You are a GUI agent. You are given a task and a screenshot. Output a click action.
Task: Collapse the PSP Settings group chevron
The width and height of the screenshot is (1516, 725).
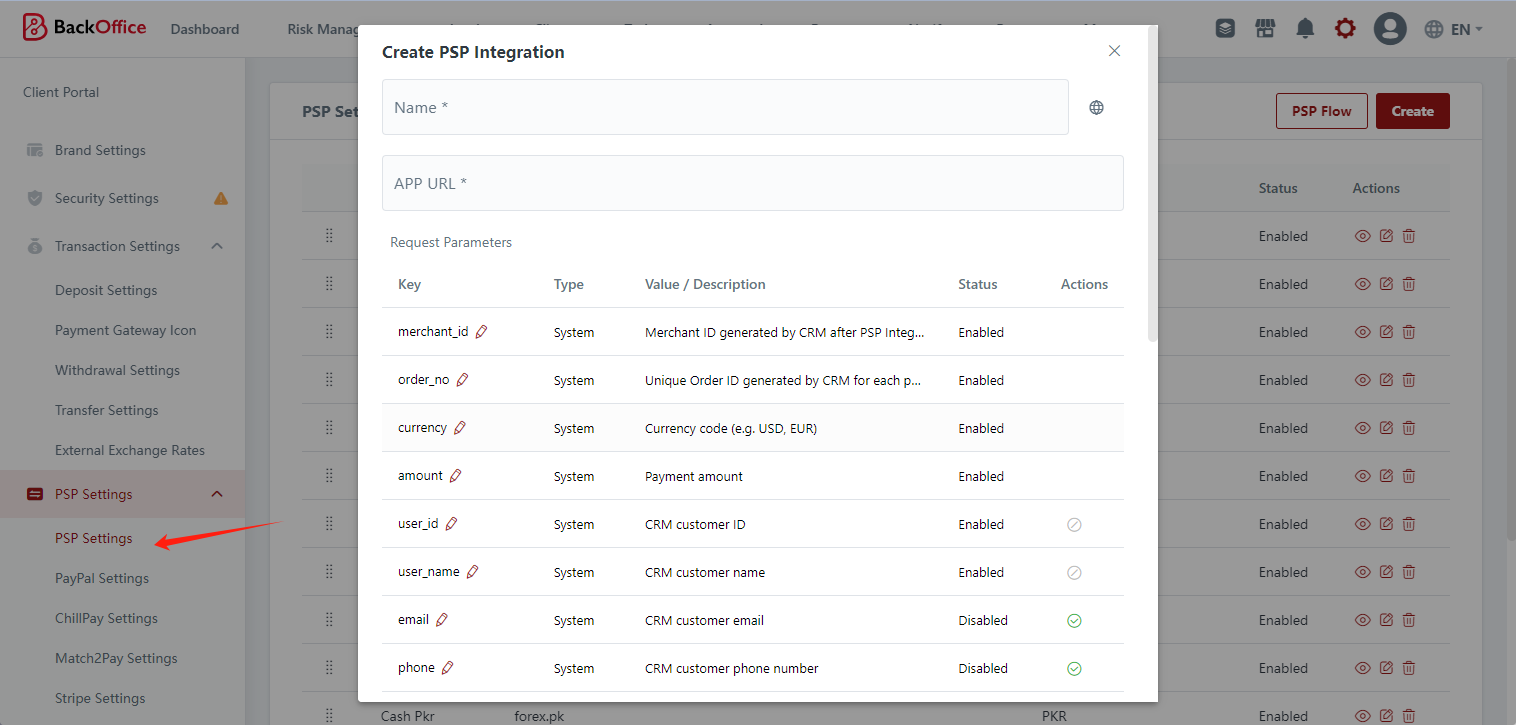click(217, 494)
